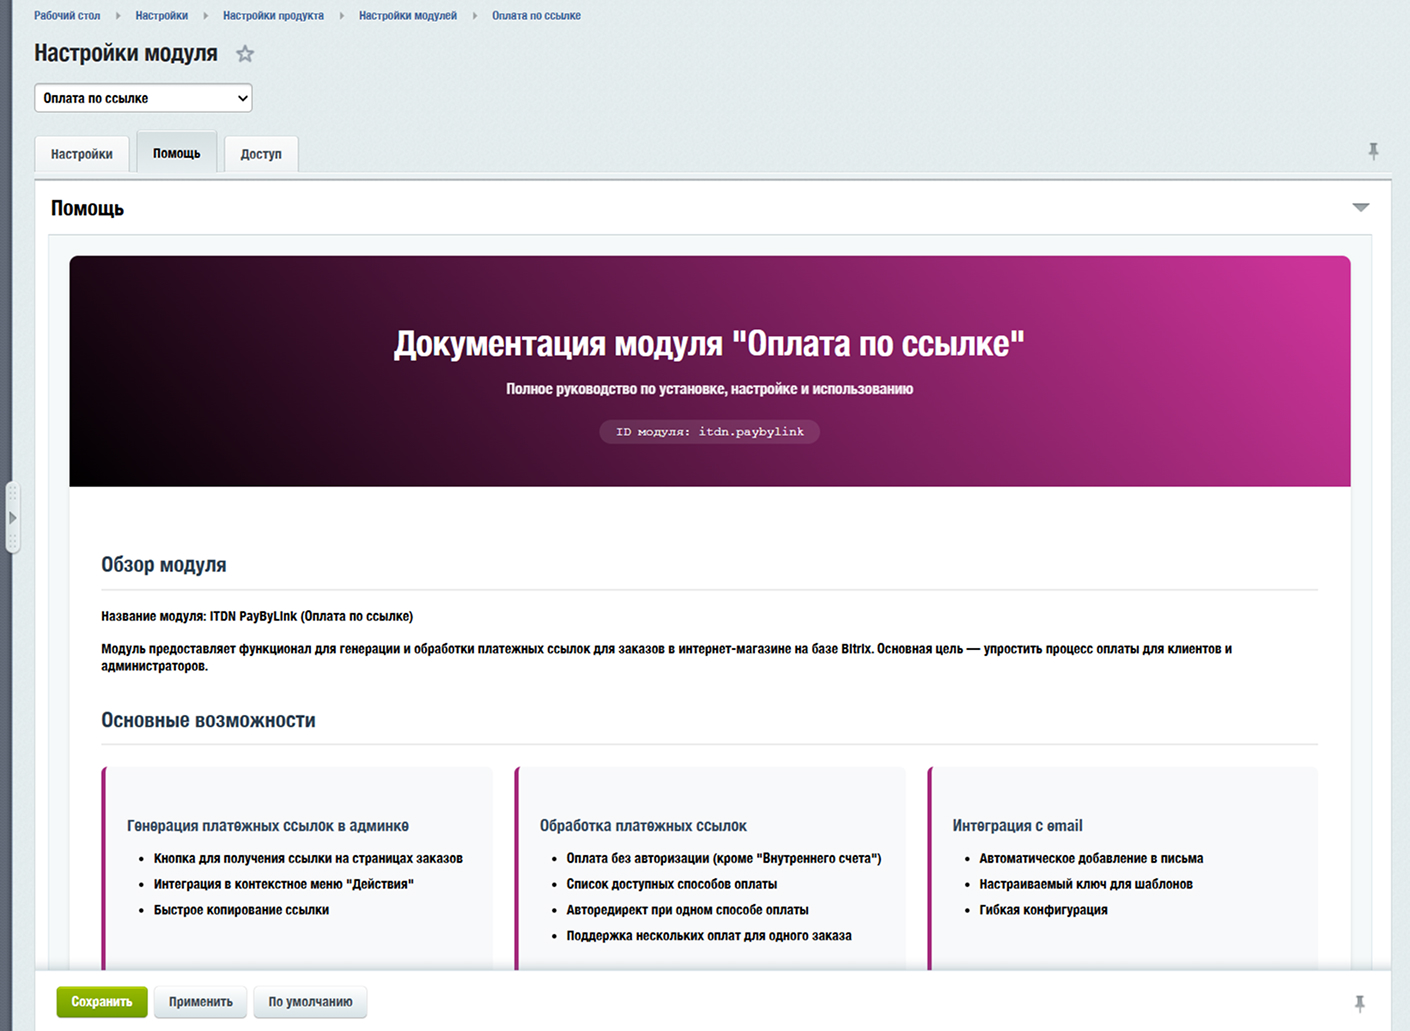Click the documentation banner header
Viewport: 1410px width, 1031px height.
point(709,342)
